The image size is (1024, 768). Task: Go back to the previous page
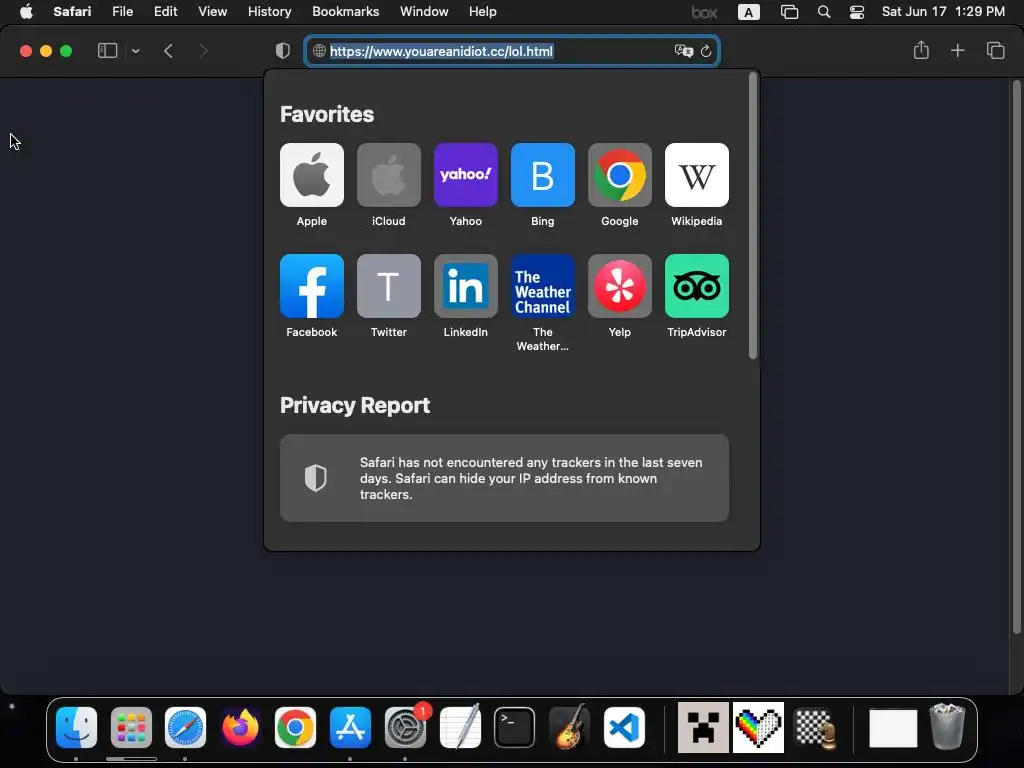point(168,51)
